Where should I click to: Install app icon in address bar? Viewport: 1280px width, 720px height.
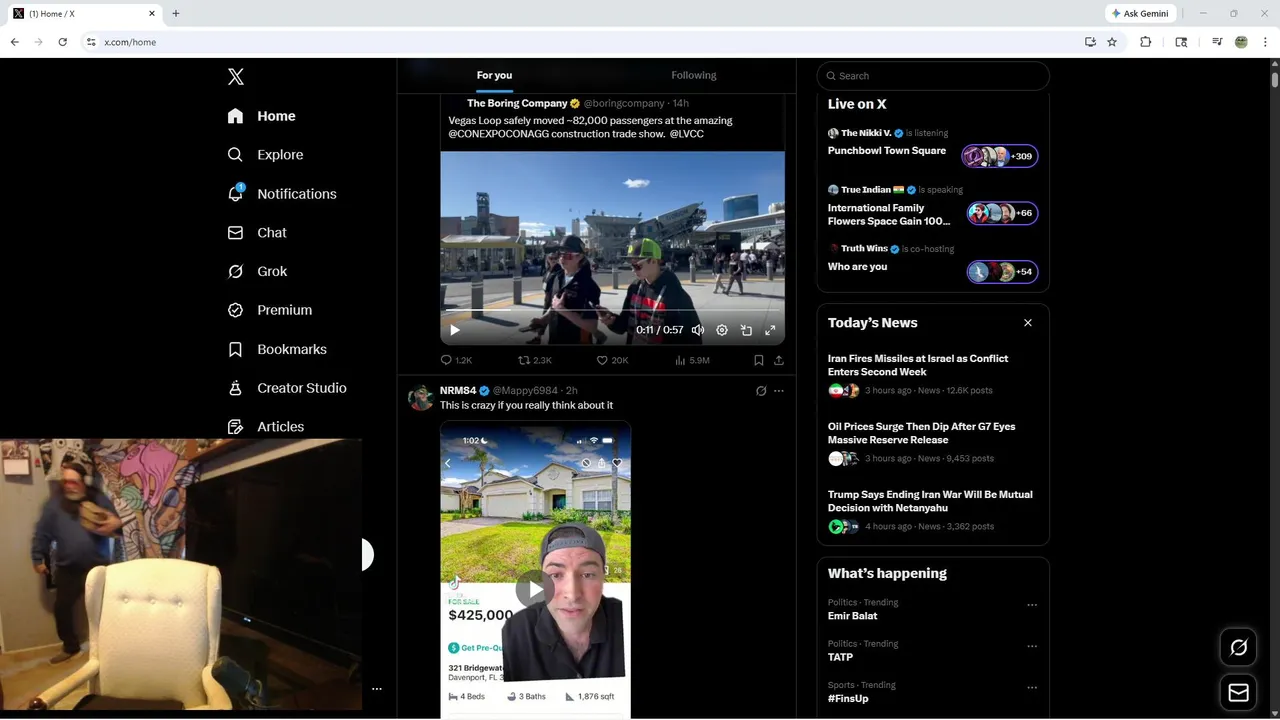tap(1090, 42)
